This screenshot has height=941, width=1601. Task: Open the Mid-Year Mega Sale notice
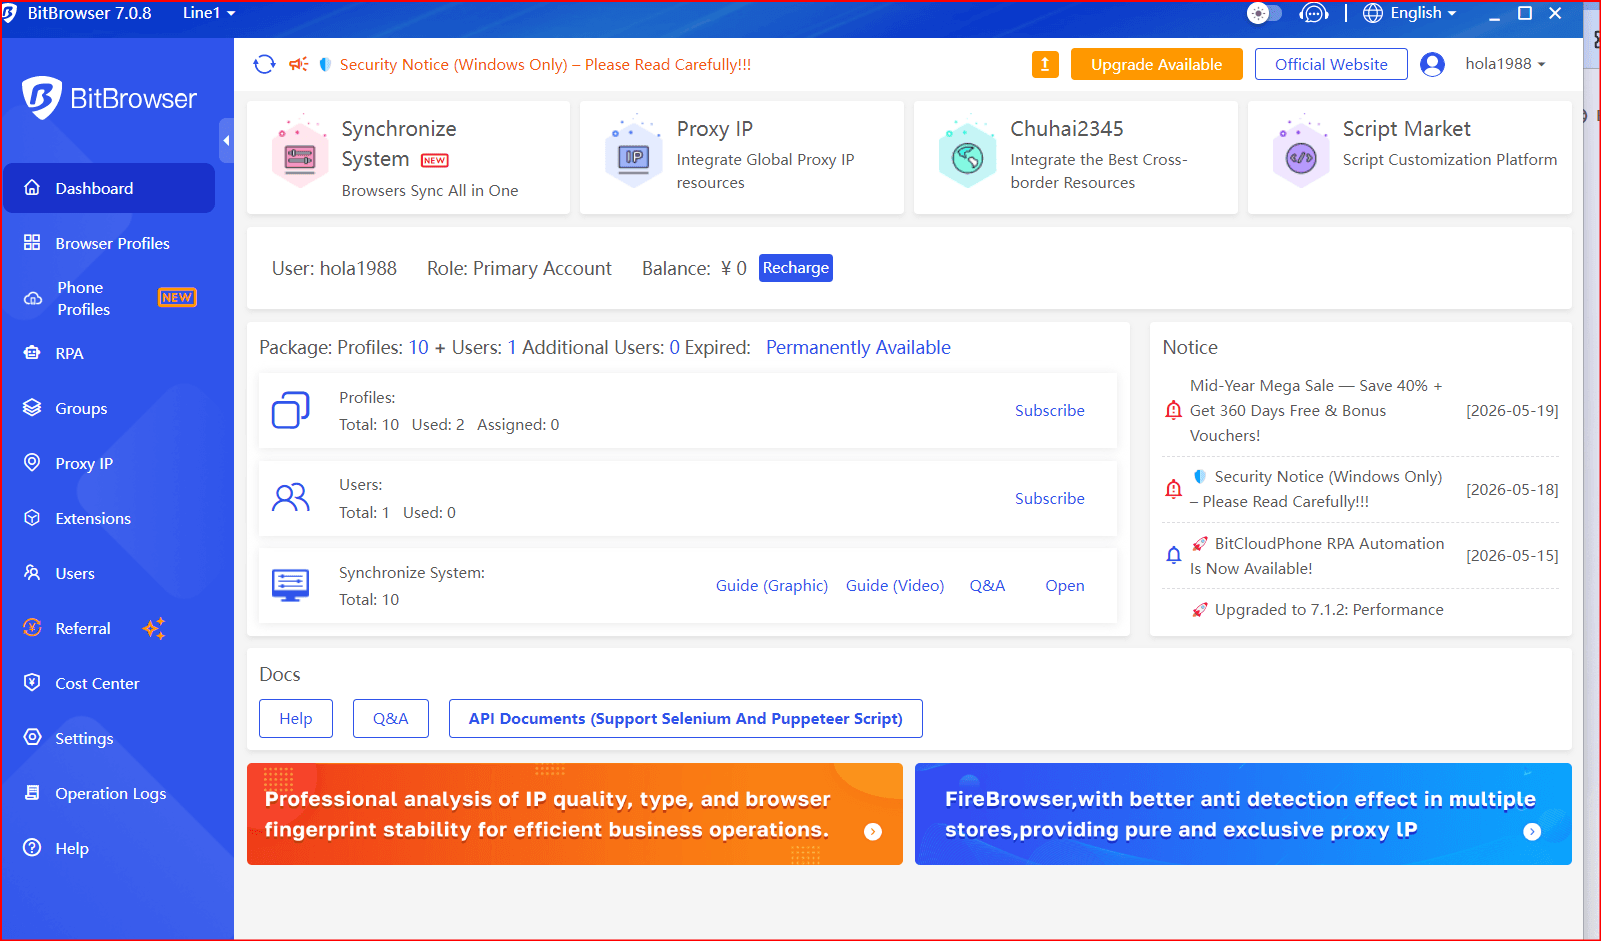(1316, 411)
